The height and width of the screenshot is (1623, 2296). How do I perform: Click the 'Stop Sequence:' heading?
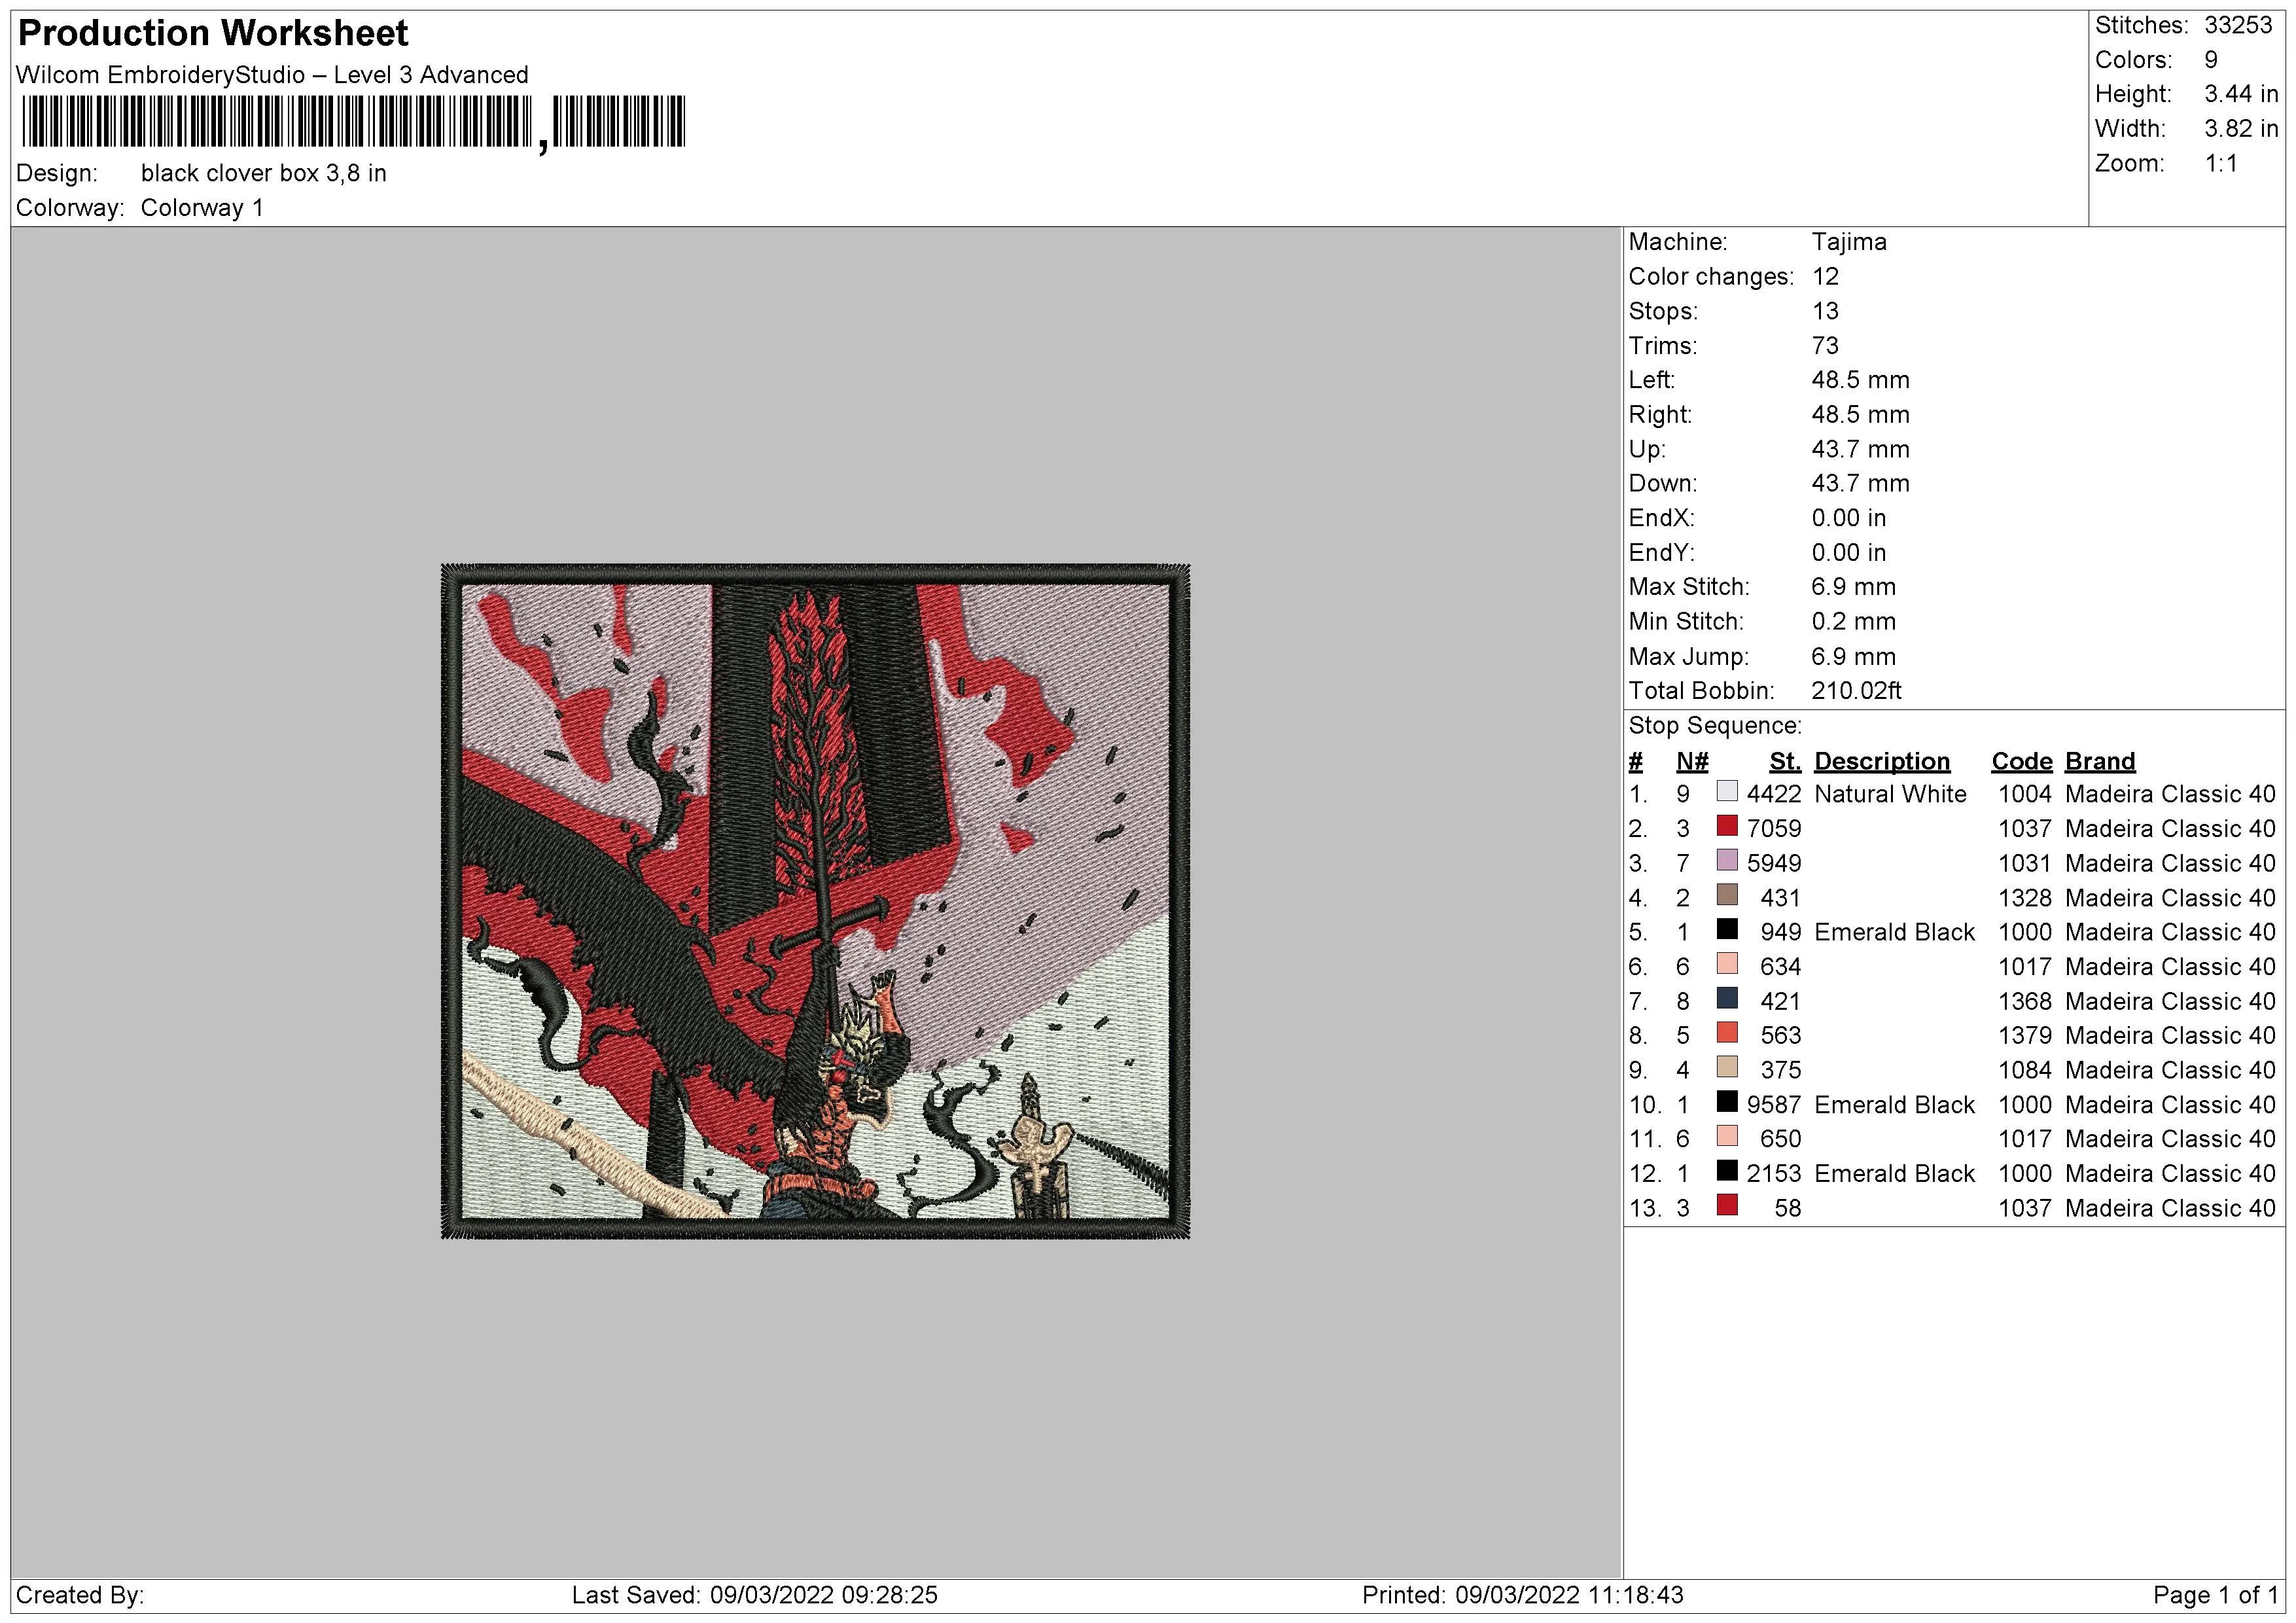[1715, 725]
